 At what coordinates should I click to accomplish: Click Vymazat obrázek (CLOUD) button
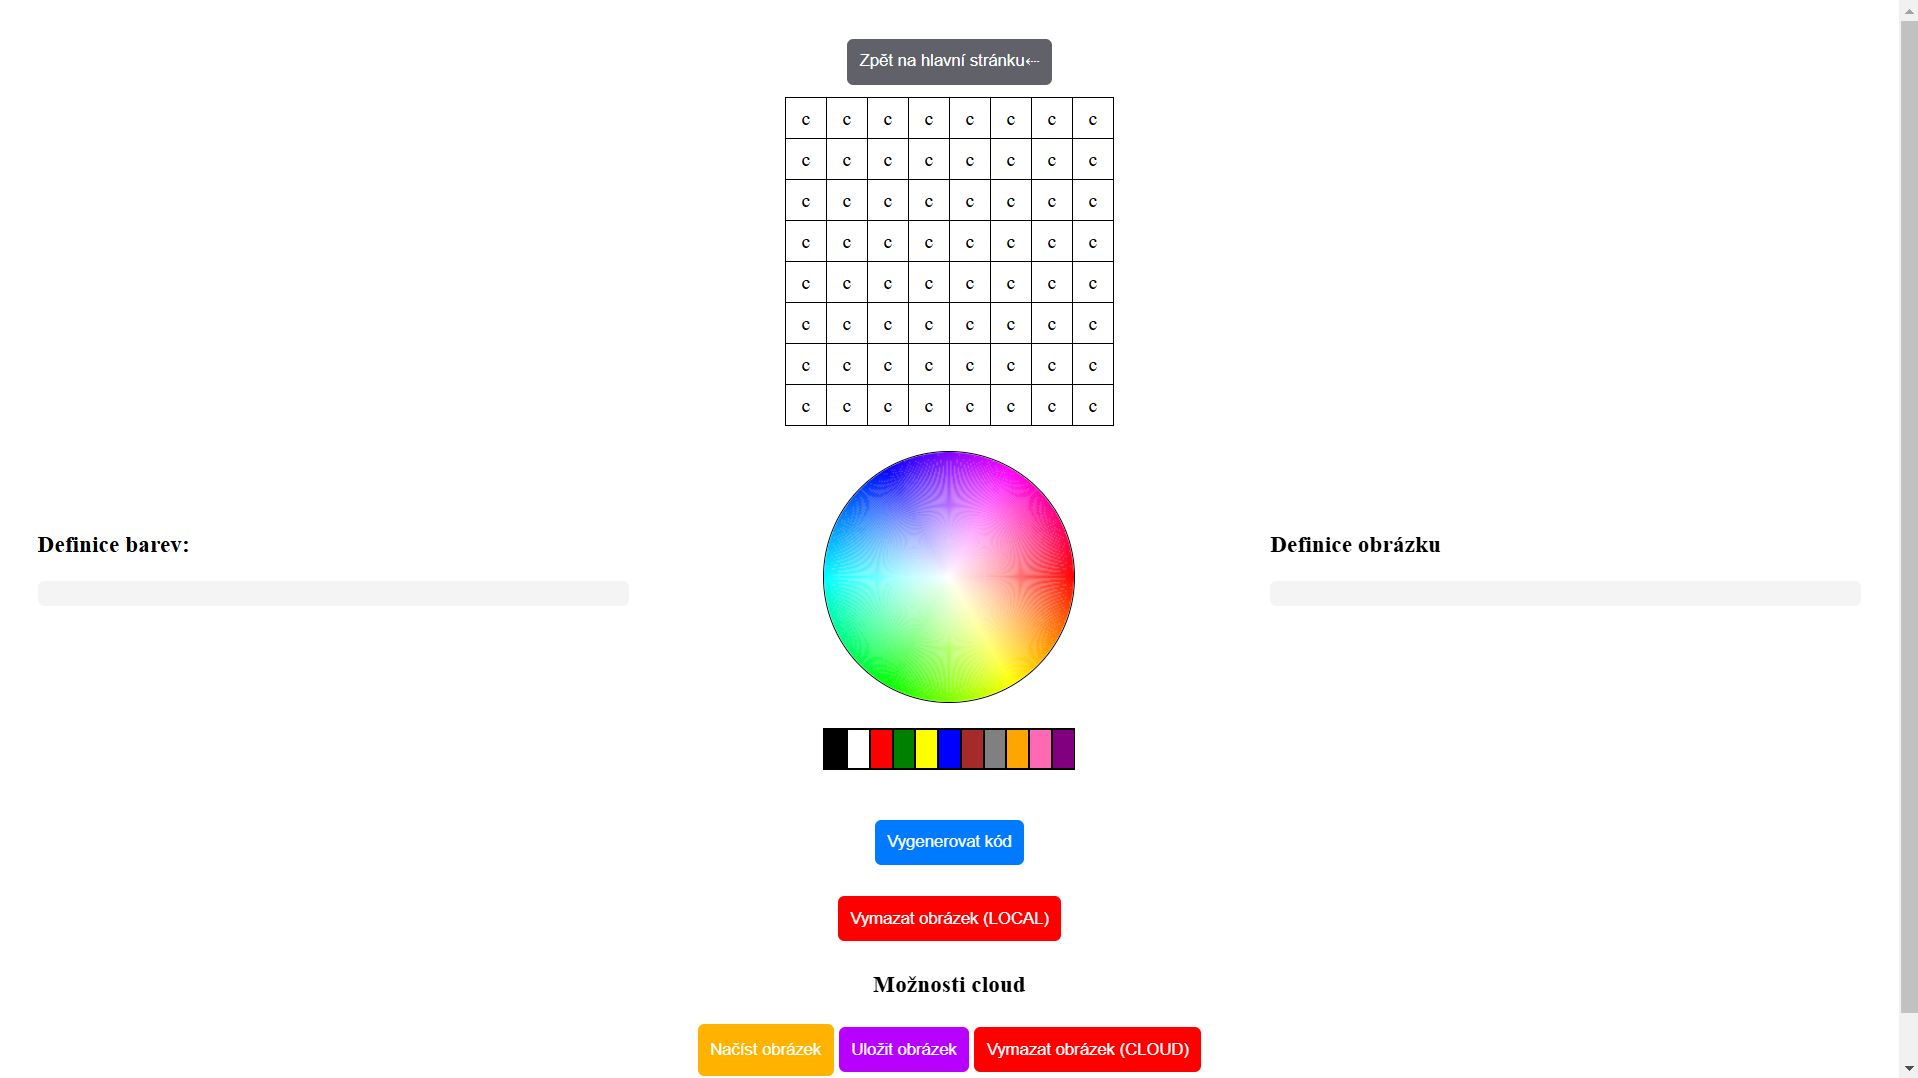click(1087, 1049)
